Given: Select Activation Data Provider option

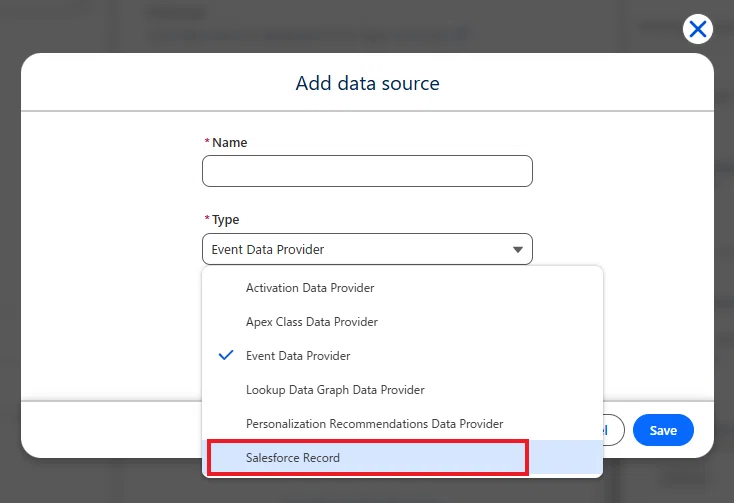Looking at the screenshot, I should [402, 287].
